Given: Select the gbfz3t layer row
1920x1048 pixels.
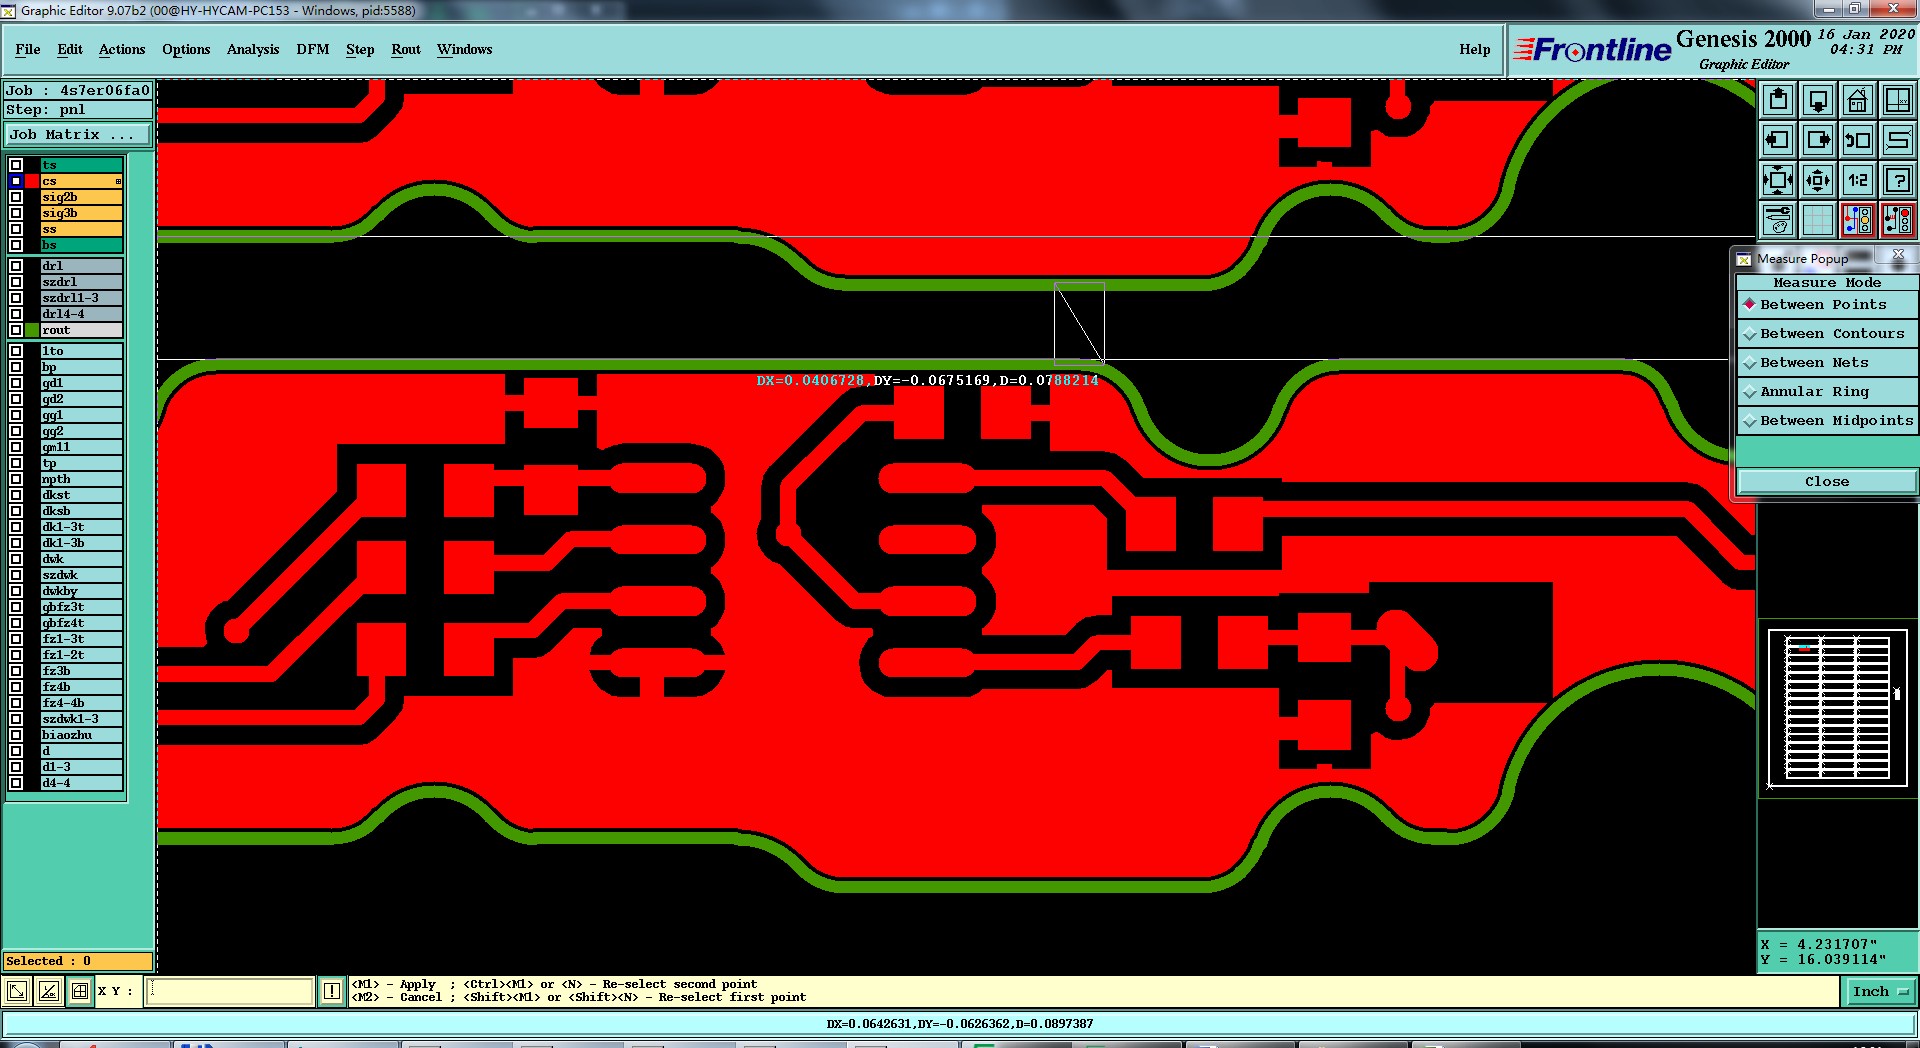Looking at the screenshot, I should [x=81, y=607].
